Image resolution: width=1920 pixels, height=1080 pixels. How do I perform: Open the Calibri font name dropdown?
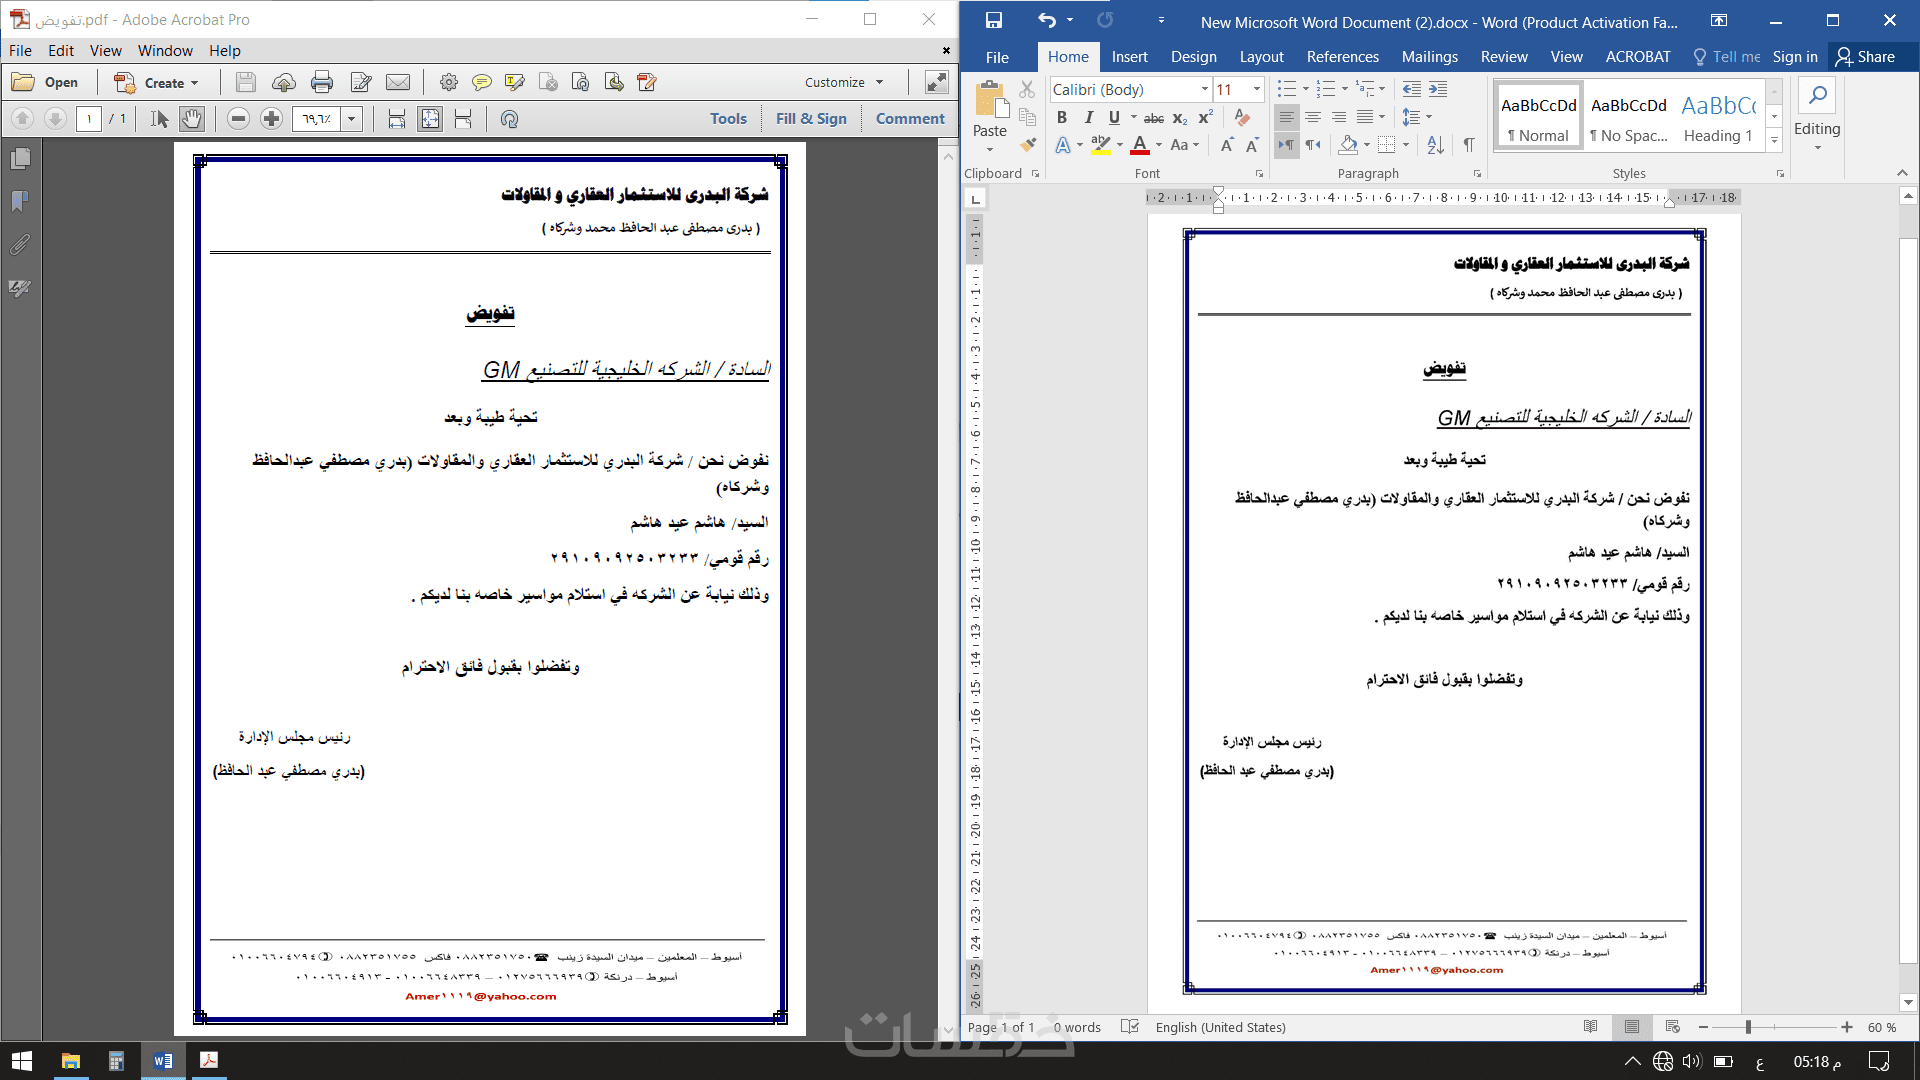pyautogui.click(x=1204, y=90)
